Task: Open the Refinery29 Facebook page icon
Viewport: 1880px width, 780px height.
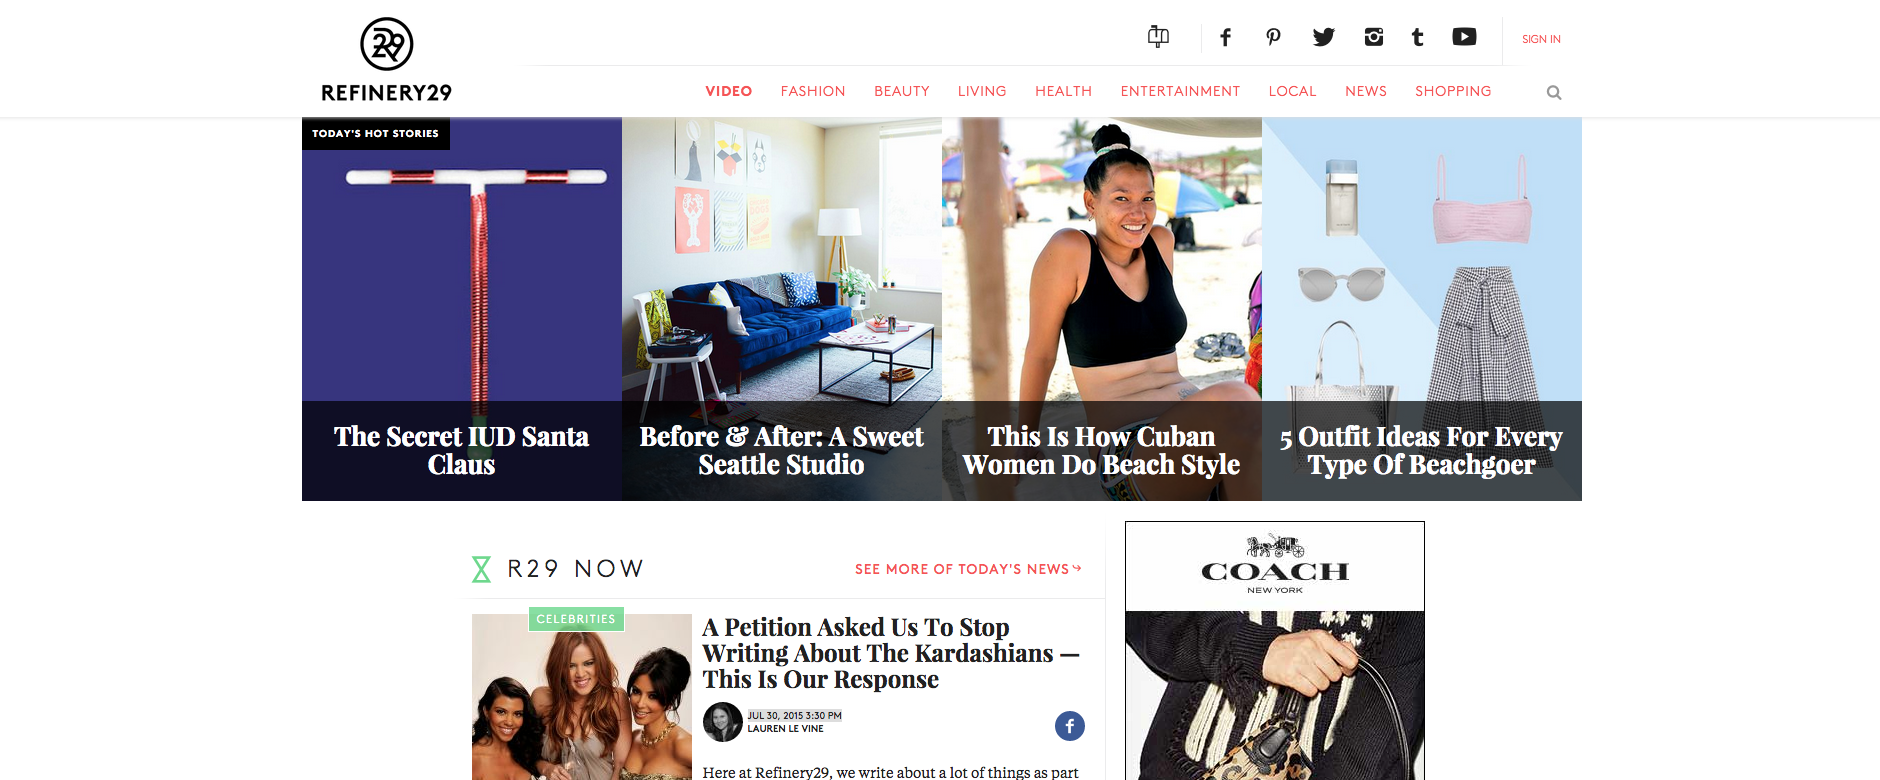Action: point(1225,38)
